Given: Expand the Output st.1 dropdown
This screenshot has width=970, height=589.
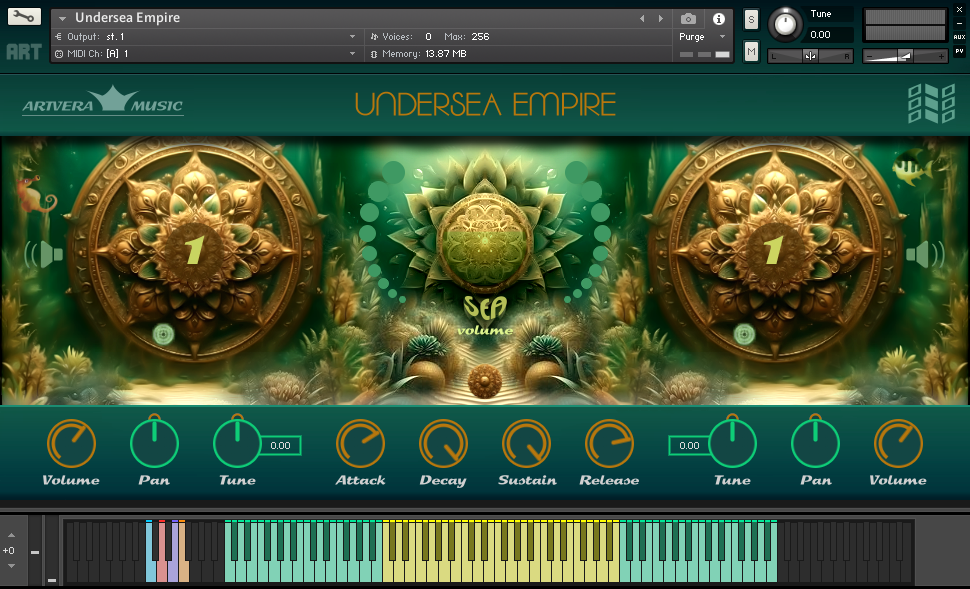Looking at the screenshot, I should click(352, 36).
